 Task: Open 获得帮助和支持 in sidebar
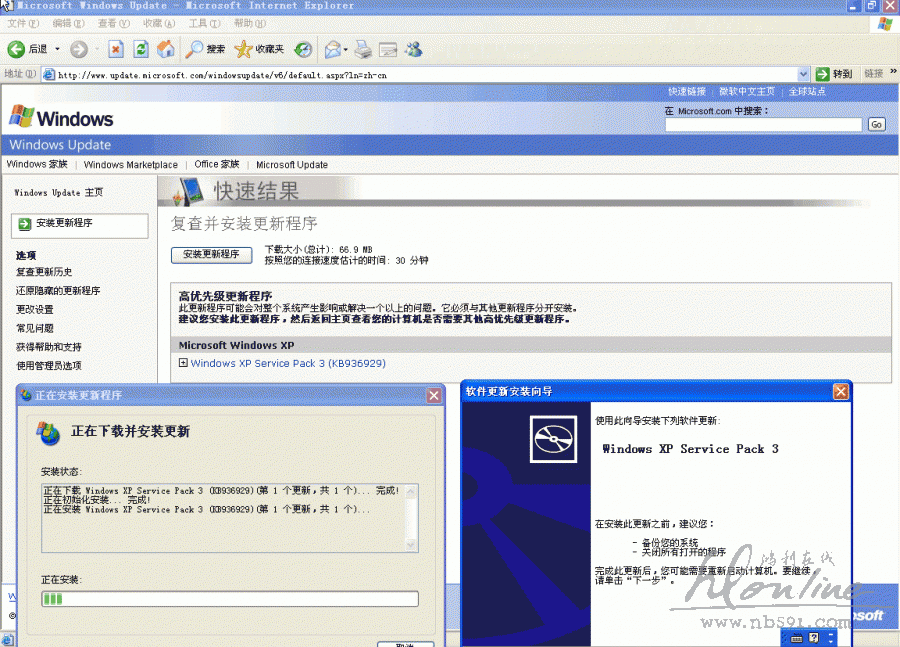(x=49, y=347)
